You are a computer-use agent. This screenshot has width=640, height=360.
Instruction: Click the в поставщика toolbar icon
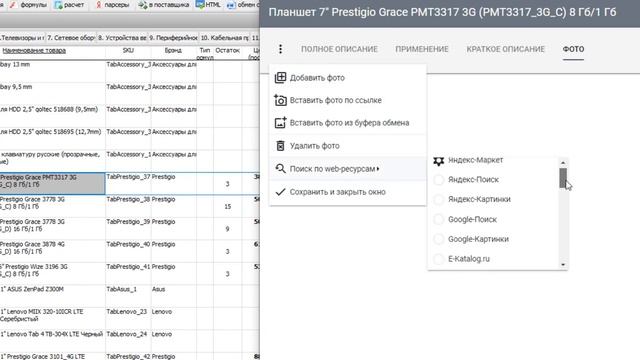pos(142,5)
